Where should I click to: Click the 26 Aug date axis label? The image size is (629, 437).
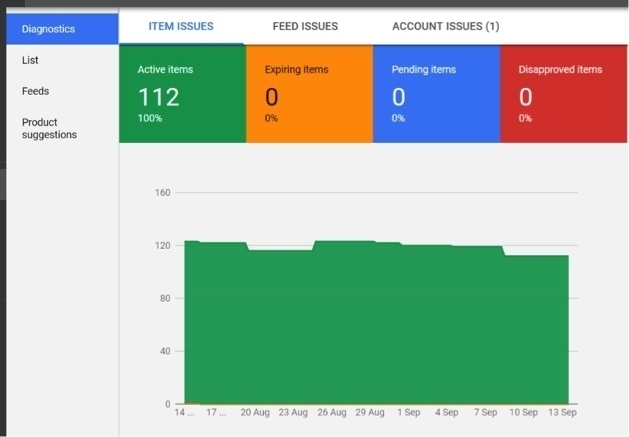tap(332, 412)
